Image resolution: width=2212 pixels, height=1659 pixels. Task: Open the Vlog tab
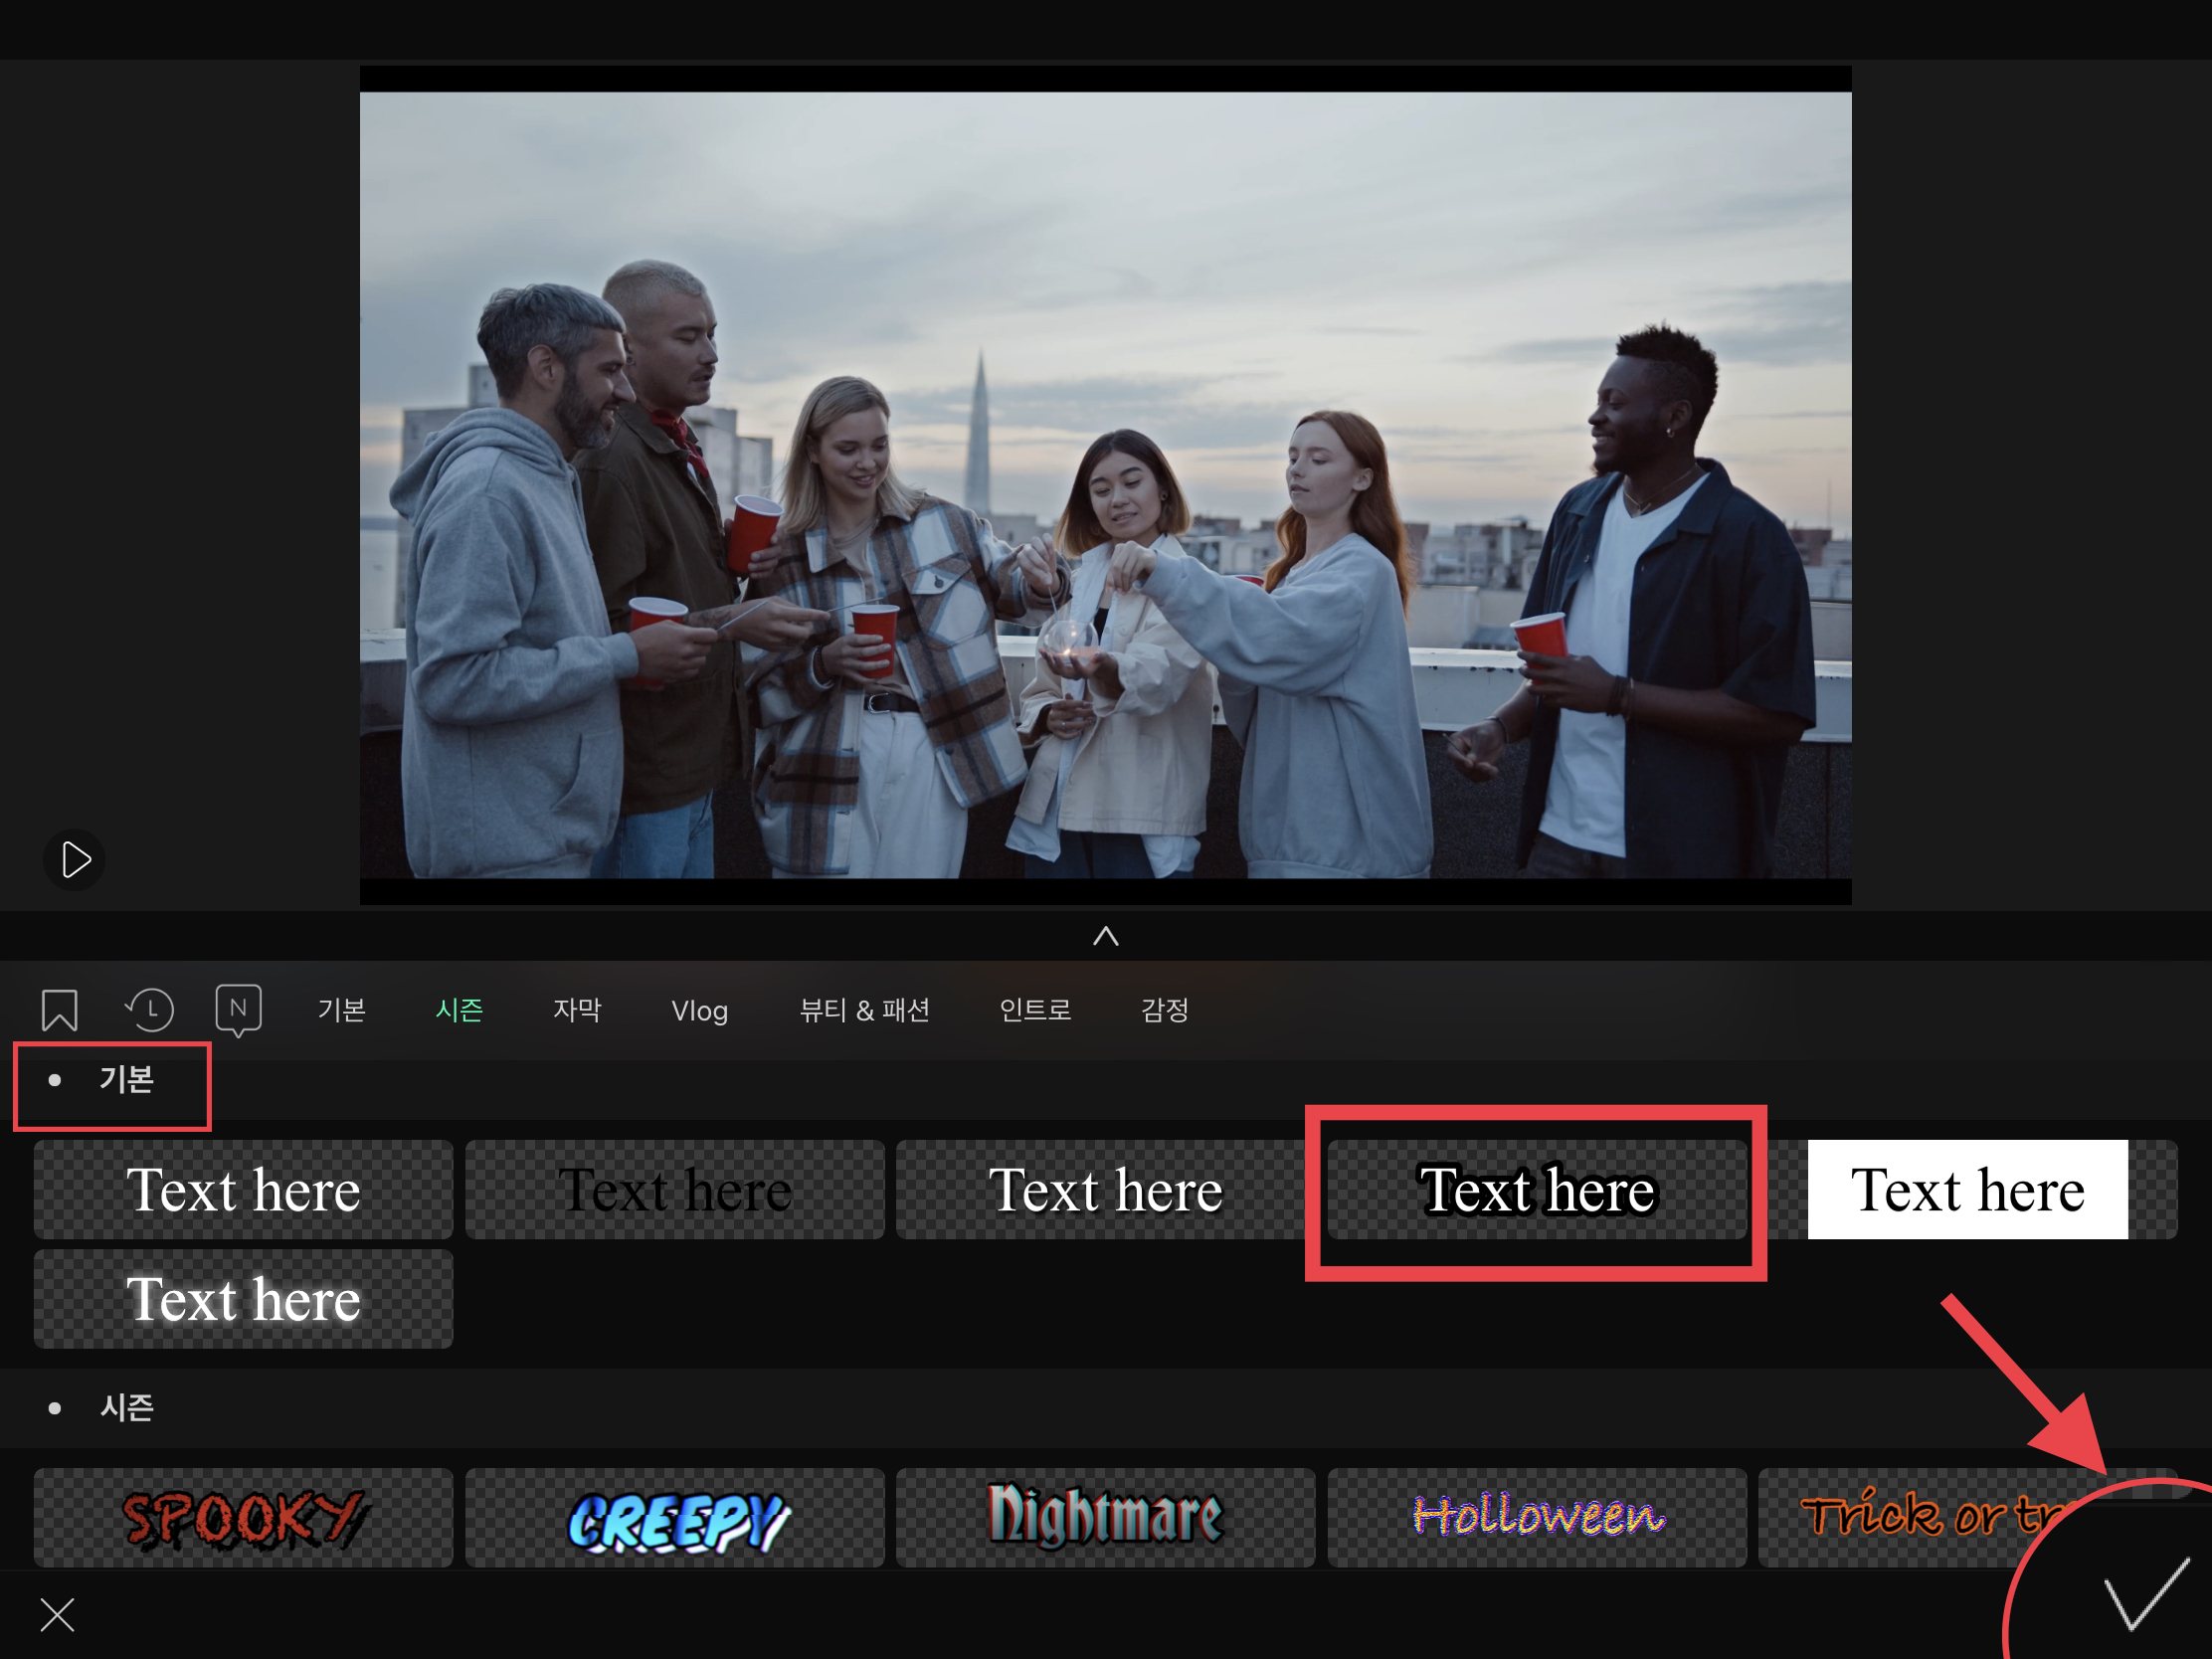pos(699,1011)
